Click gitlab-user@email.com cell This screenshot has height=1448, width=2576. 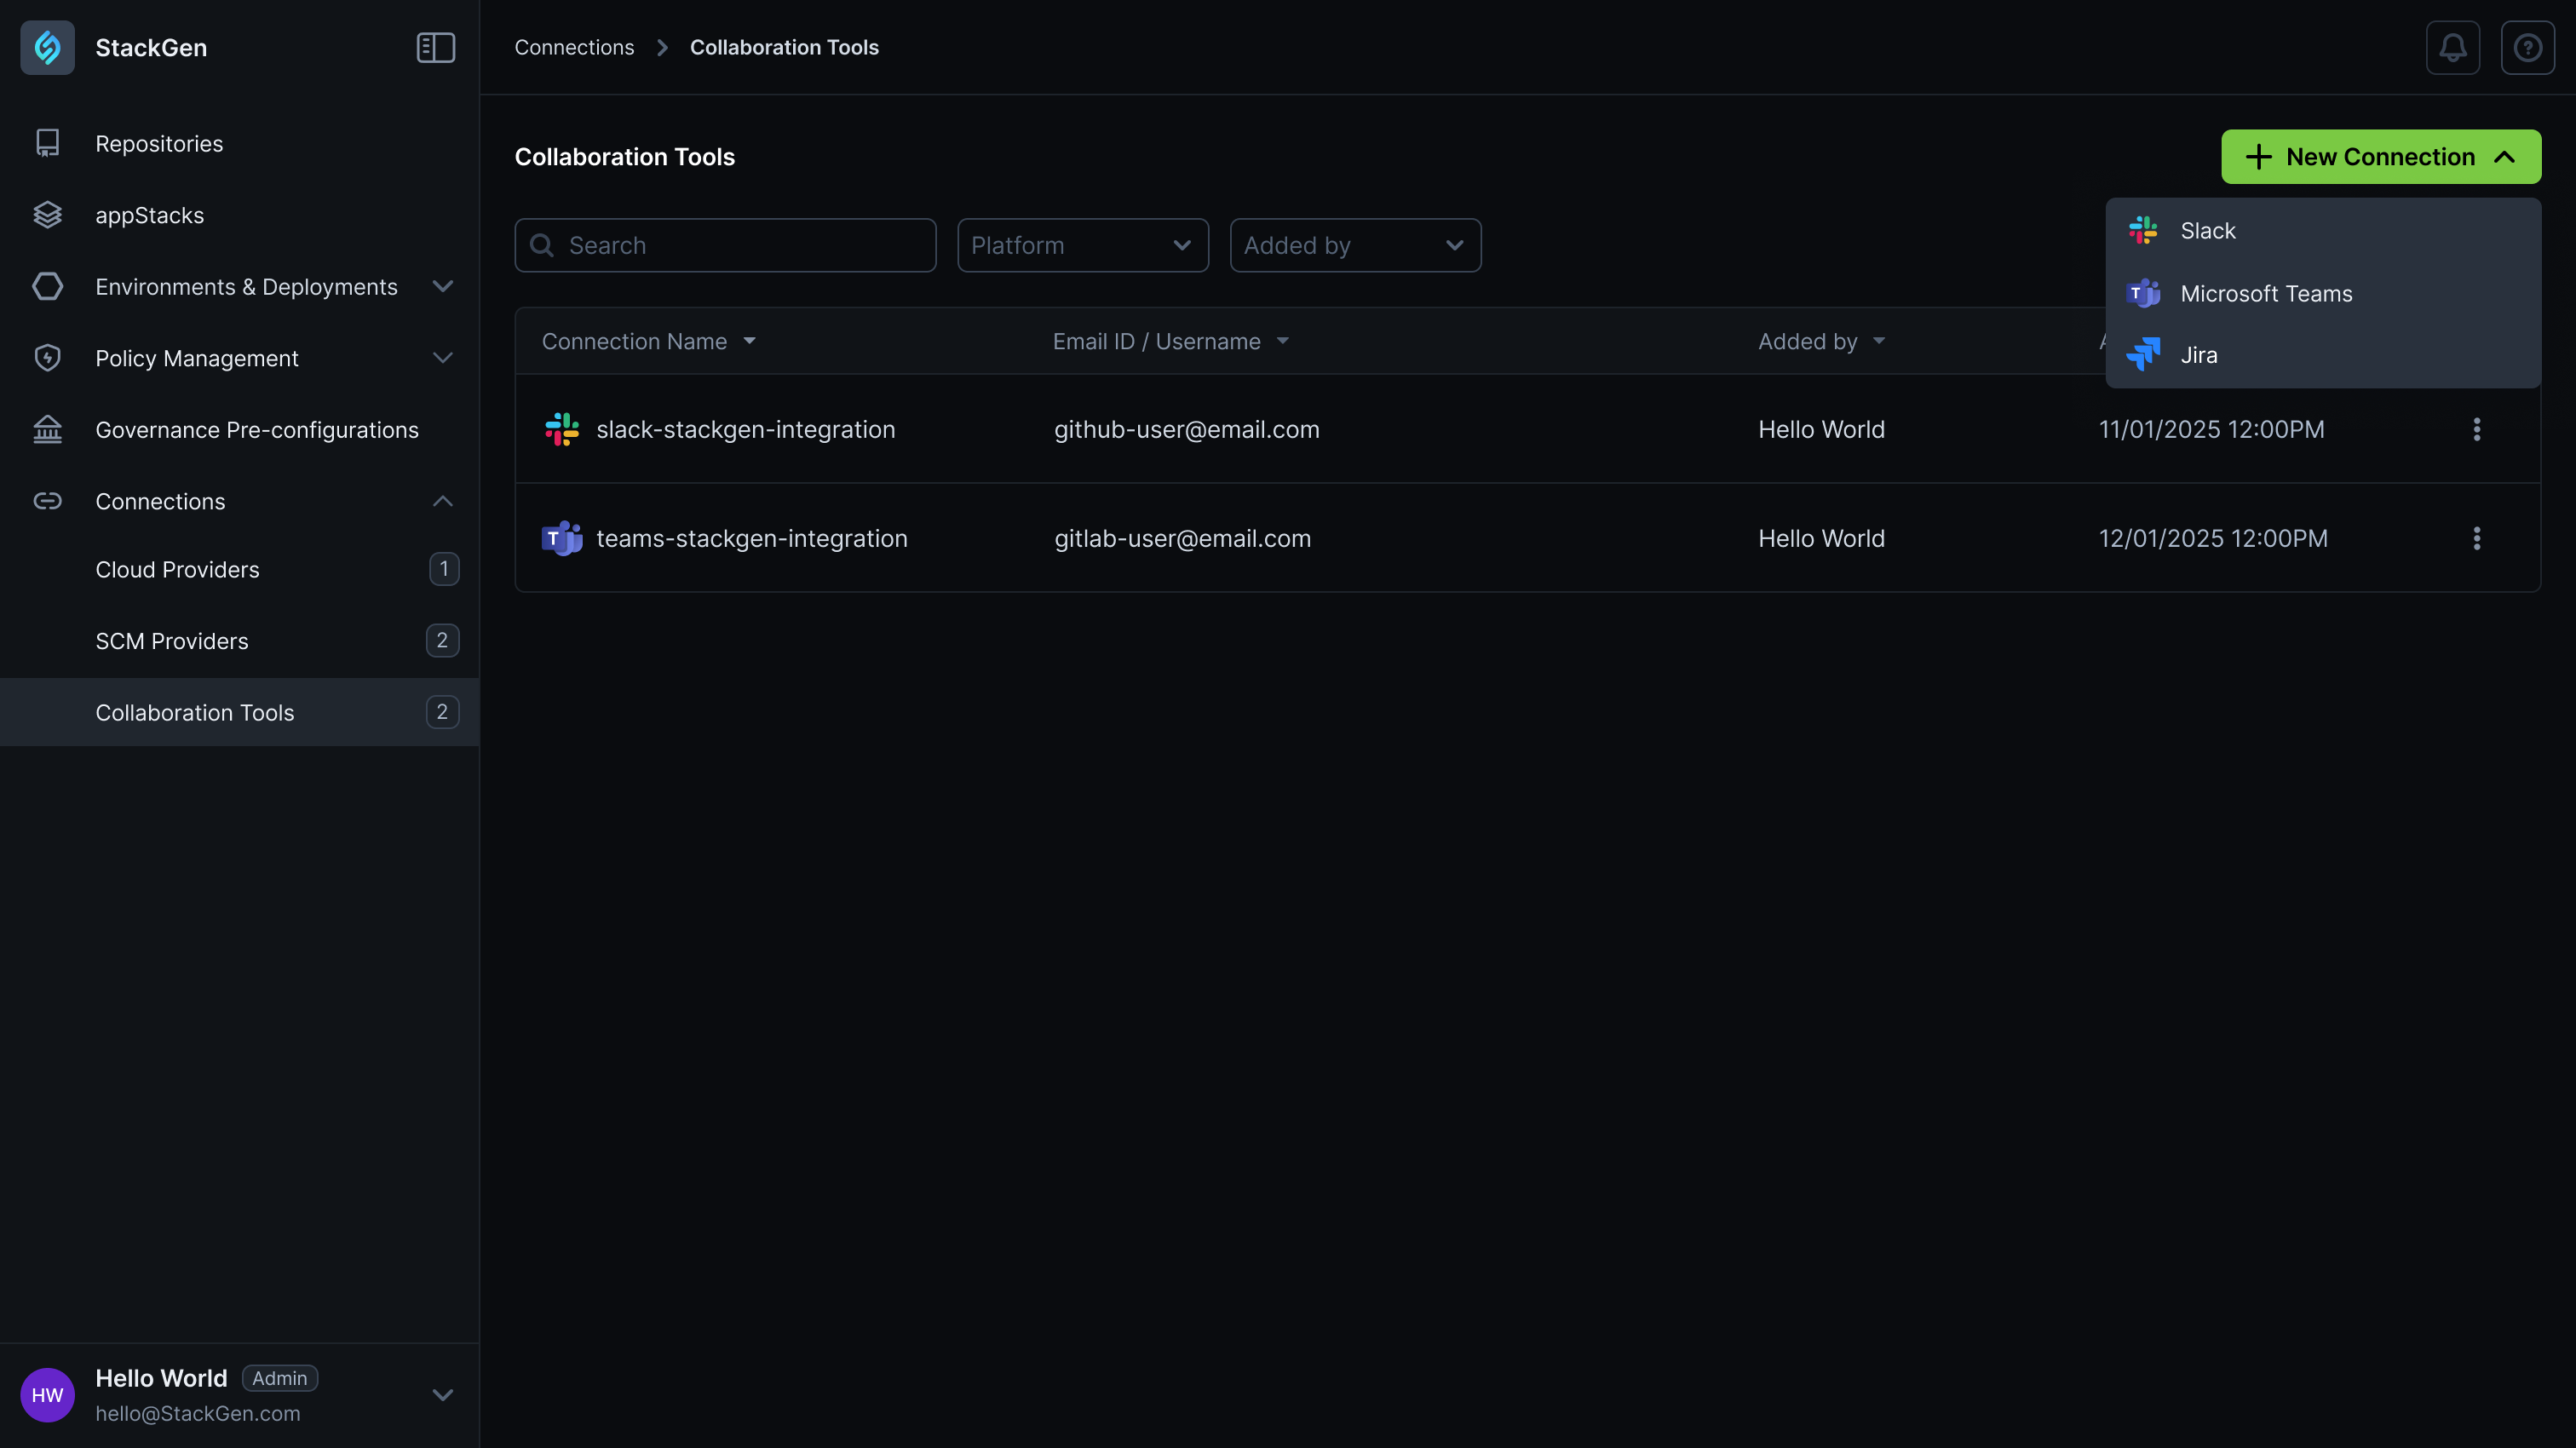(x=1182, y=538)
